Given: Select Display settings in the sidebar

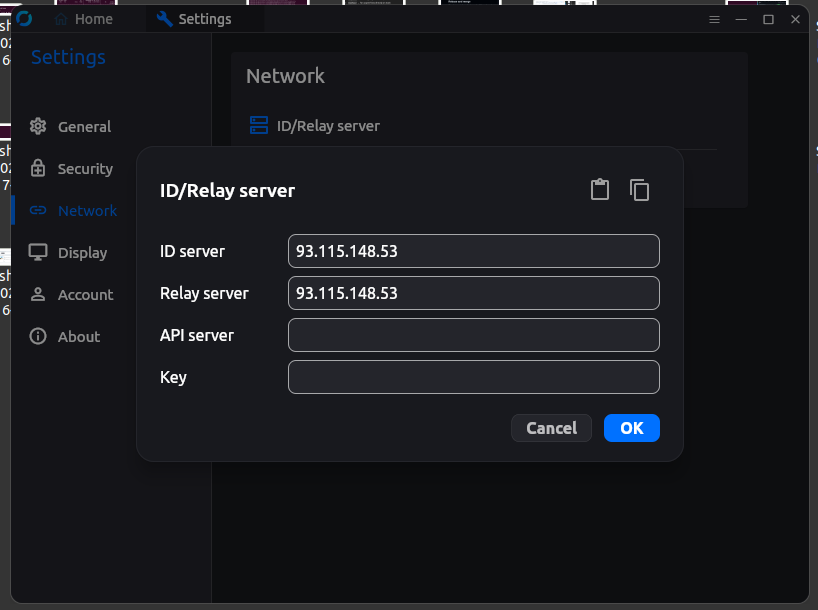Looking at the screenshot, I should click(x=82, y=253).
